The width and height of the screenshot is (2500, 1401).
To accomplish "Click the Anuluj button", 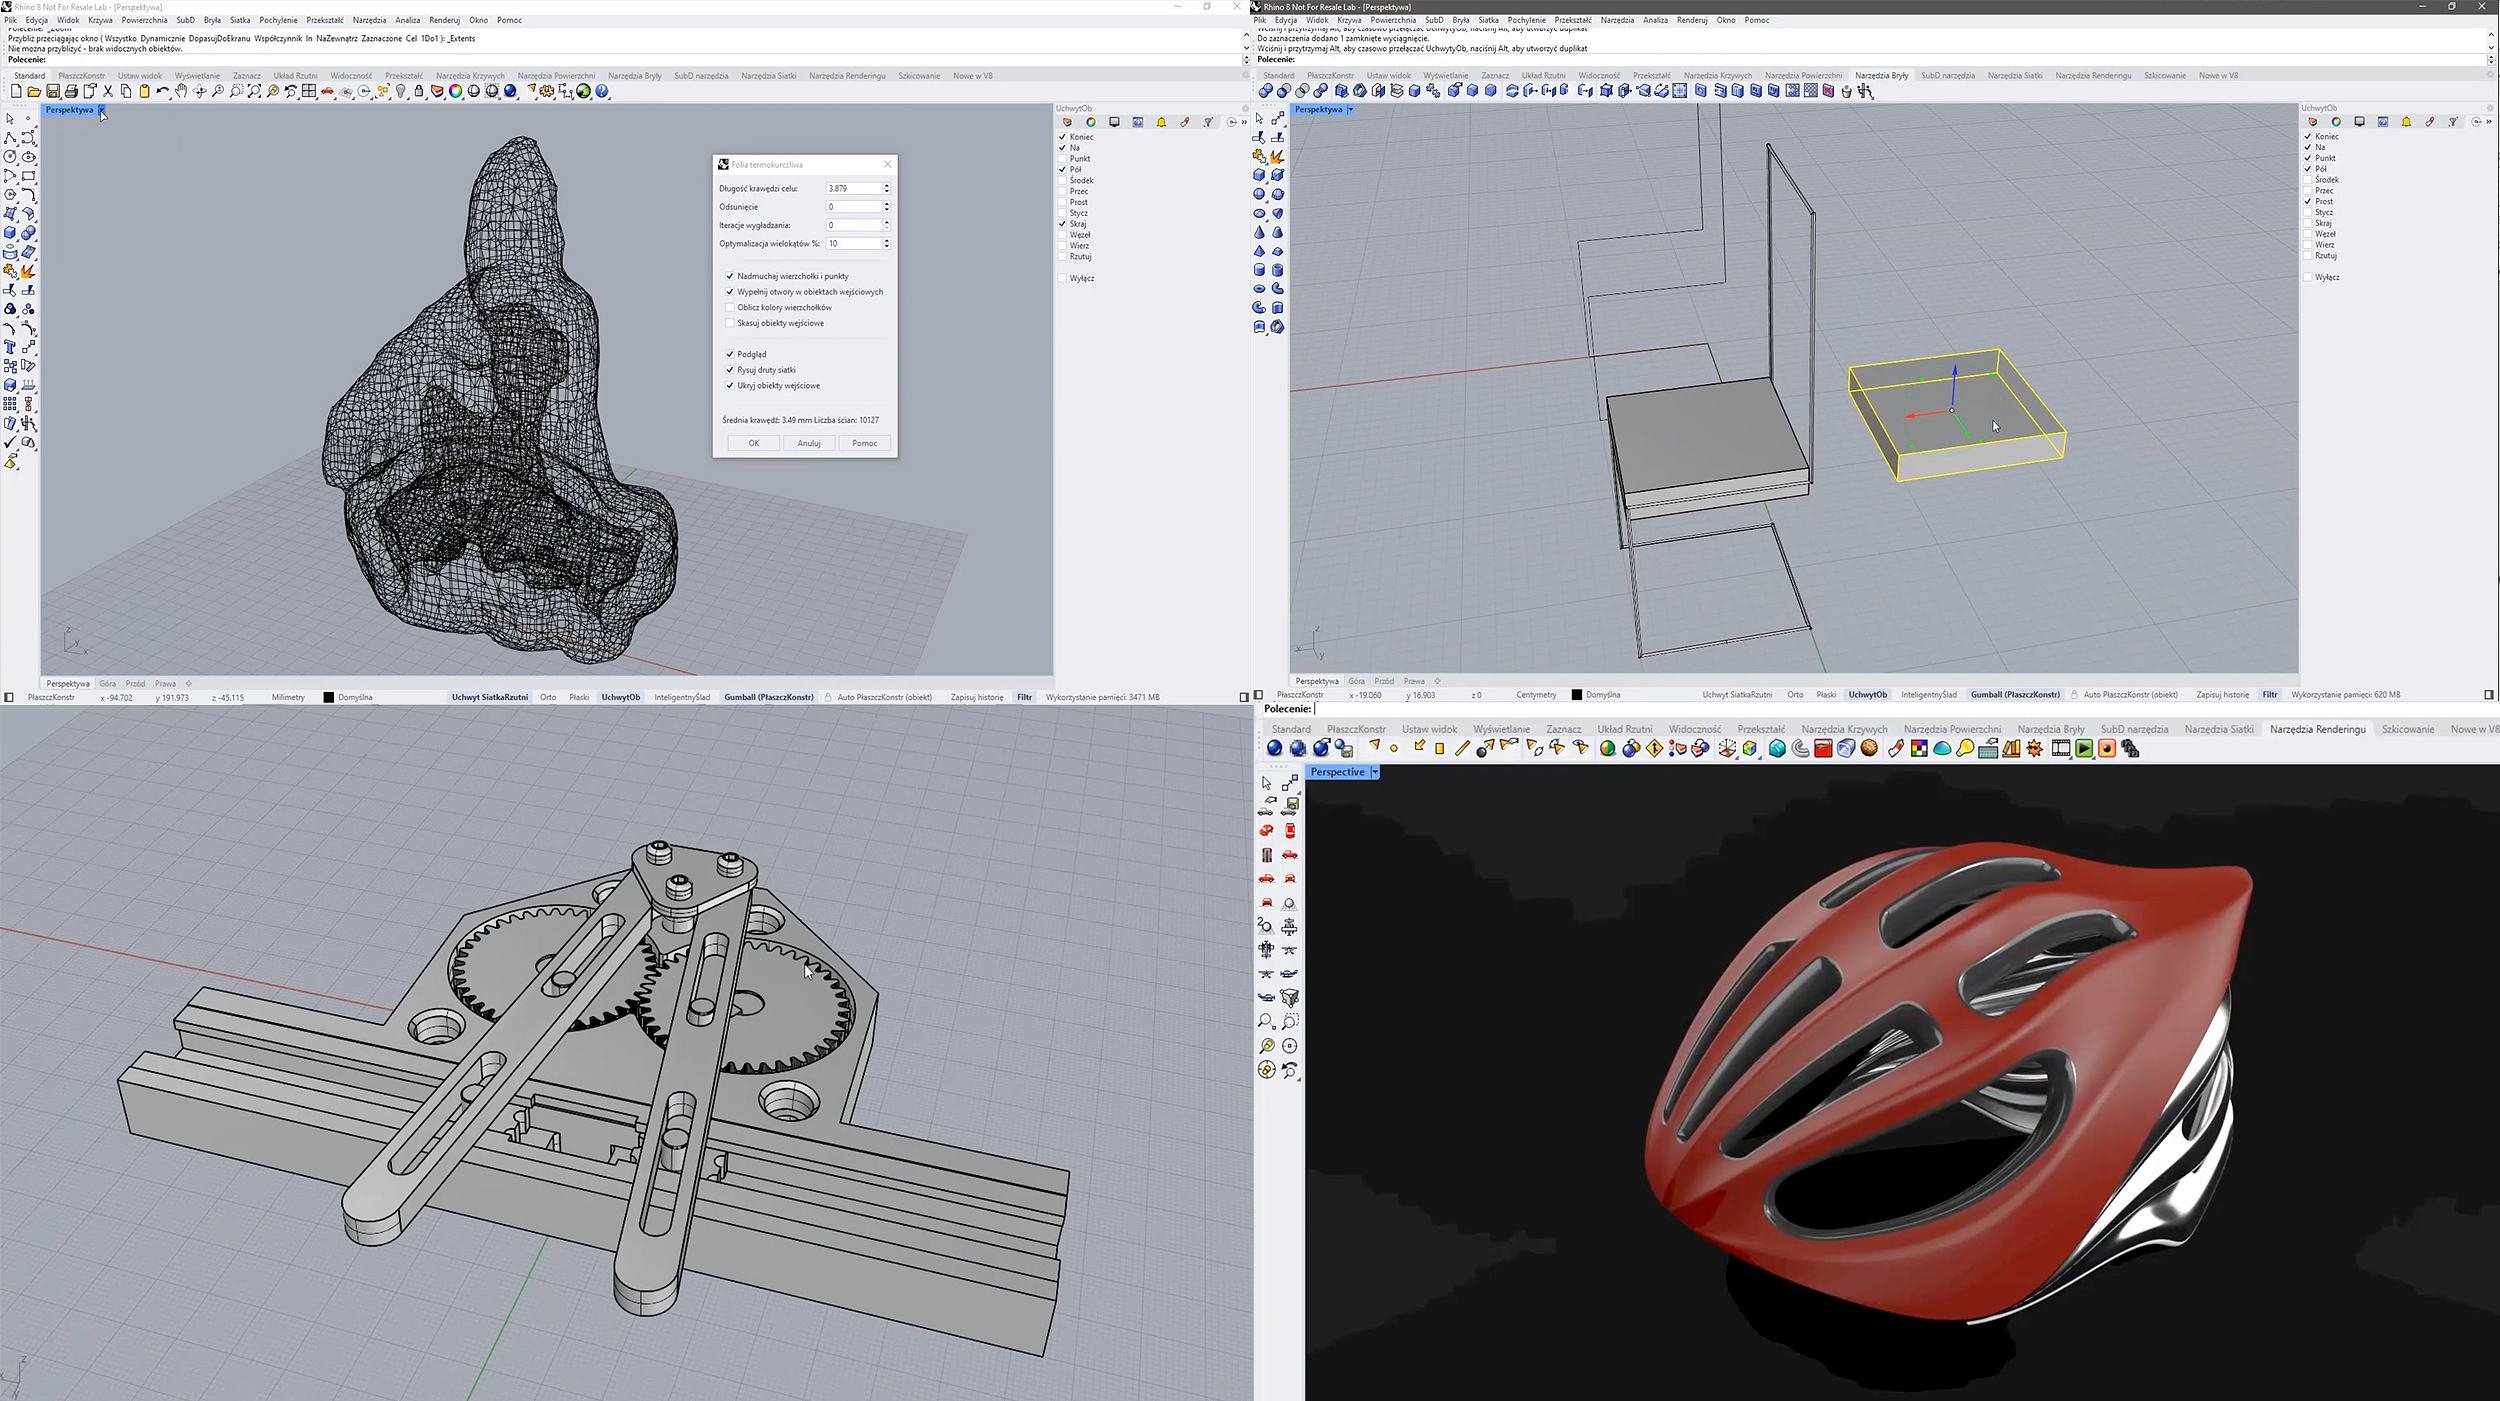I will (x=809, y=443).
